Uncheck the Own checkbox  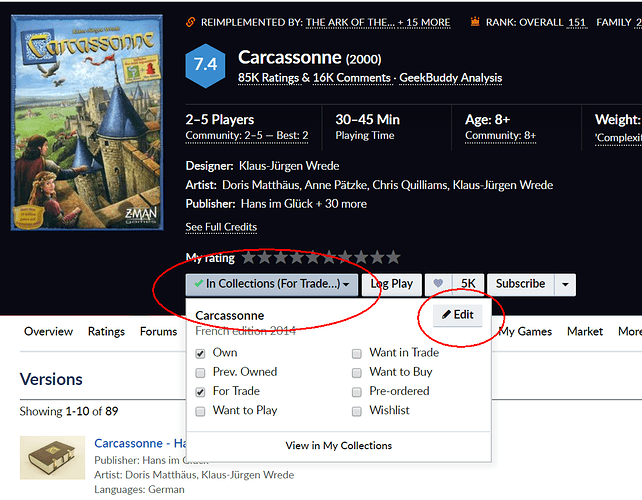click(x=200, y=353)
